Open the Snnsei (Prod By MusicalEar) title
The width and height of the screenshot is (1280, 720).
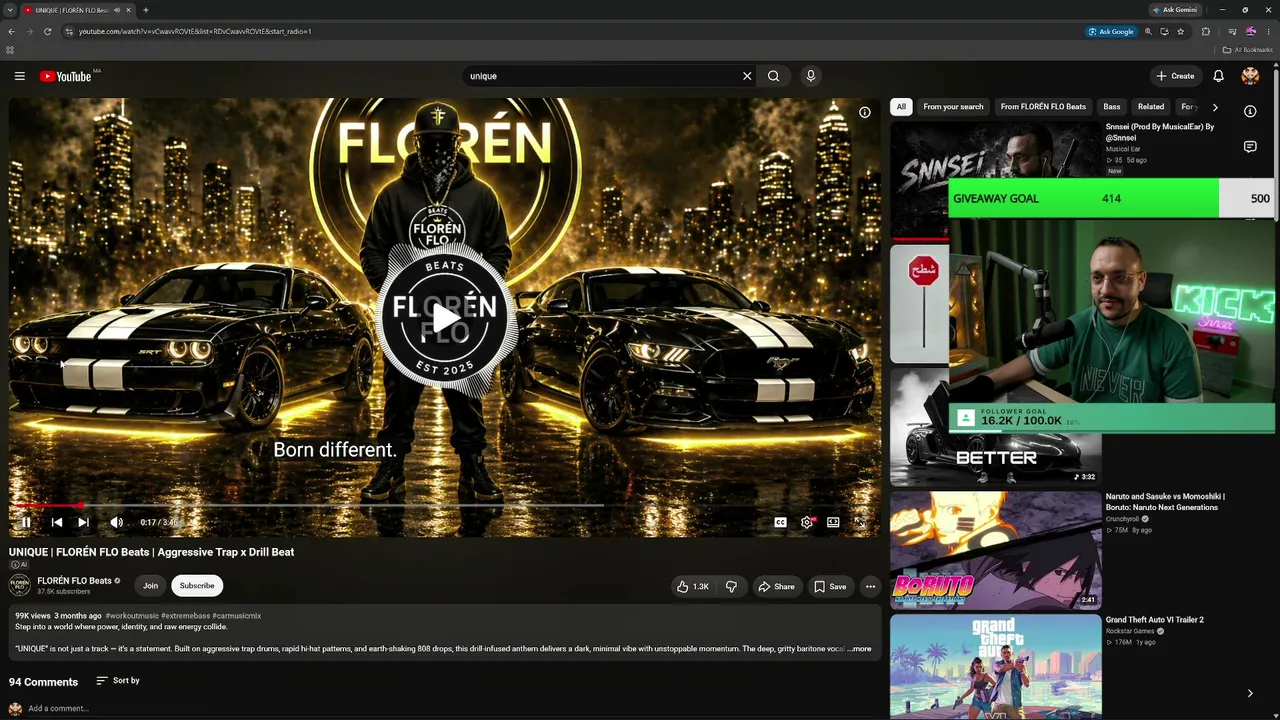pos(1160,132)
